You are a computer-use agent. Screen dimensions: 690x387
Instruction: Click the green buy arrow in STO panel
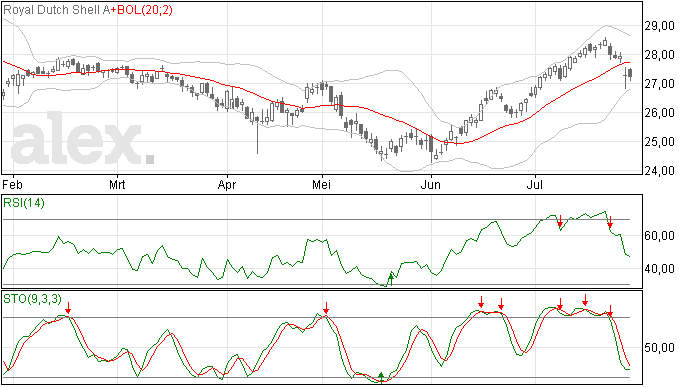[x=381, y=377]
